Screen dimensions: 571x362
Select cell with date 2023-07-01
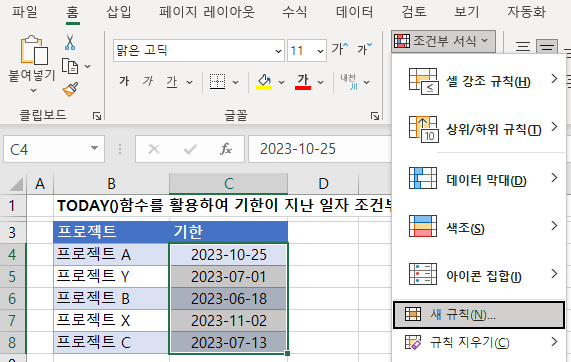(x=228, y=276)
